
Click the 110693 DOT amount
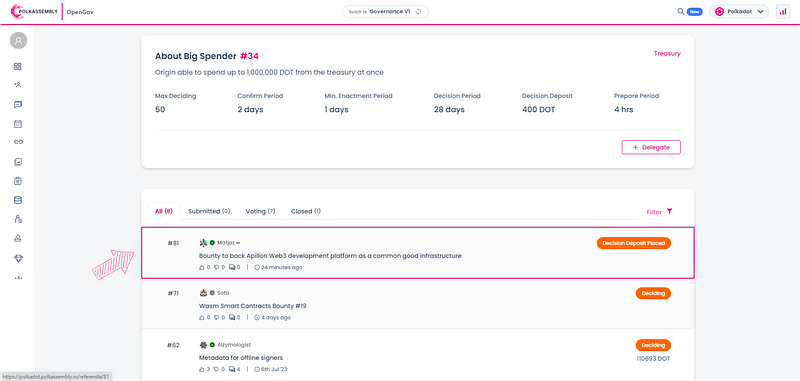pyautogui.click(x=654, y=359)
